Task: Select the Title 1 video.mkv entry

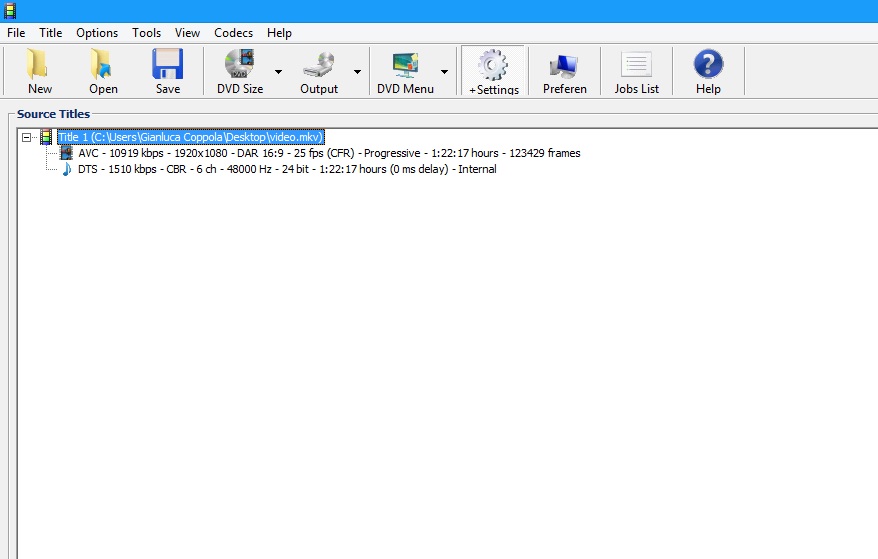Action: pos(191,137)
